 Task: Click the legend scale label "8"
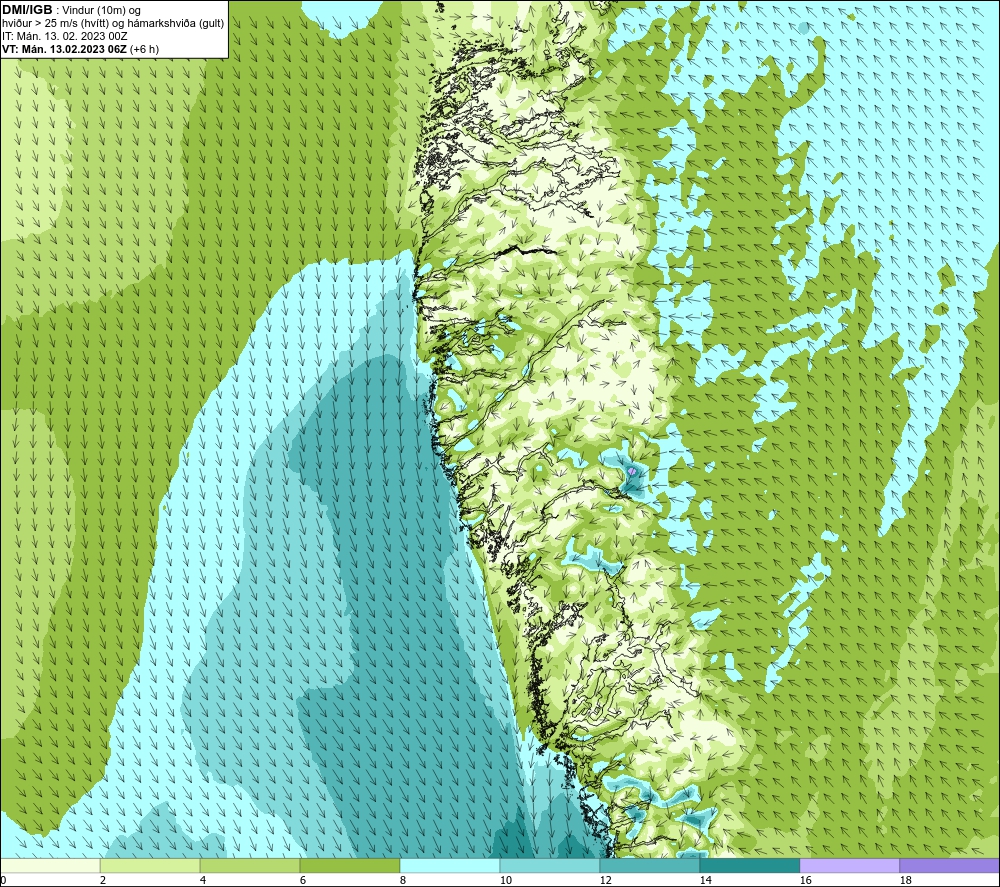click(403, 881)
